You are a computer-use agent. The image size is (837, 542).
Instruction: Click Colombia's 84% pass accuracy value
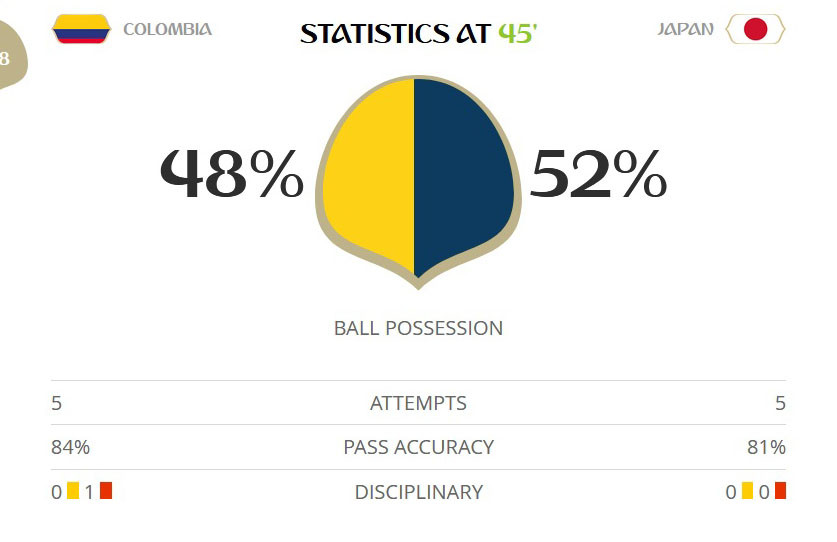[70, 447]
